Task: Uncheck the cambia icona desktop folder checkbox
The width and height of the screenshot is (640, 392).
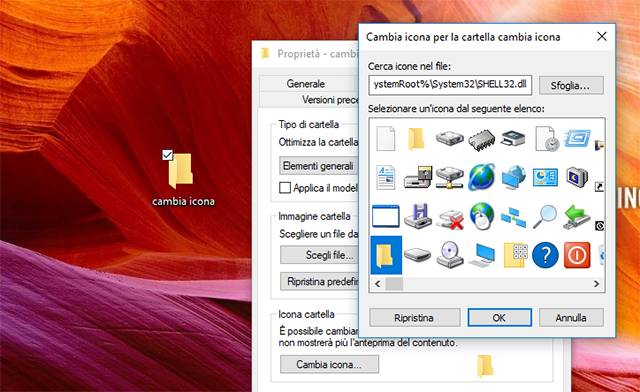Action: click(167, 155)
